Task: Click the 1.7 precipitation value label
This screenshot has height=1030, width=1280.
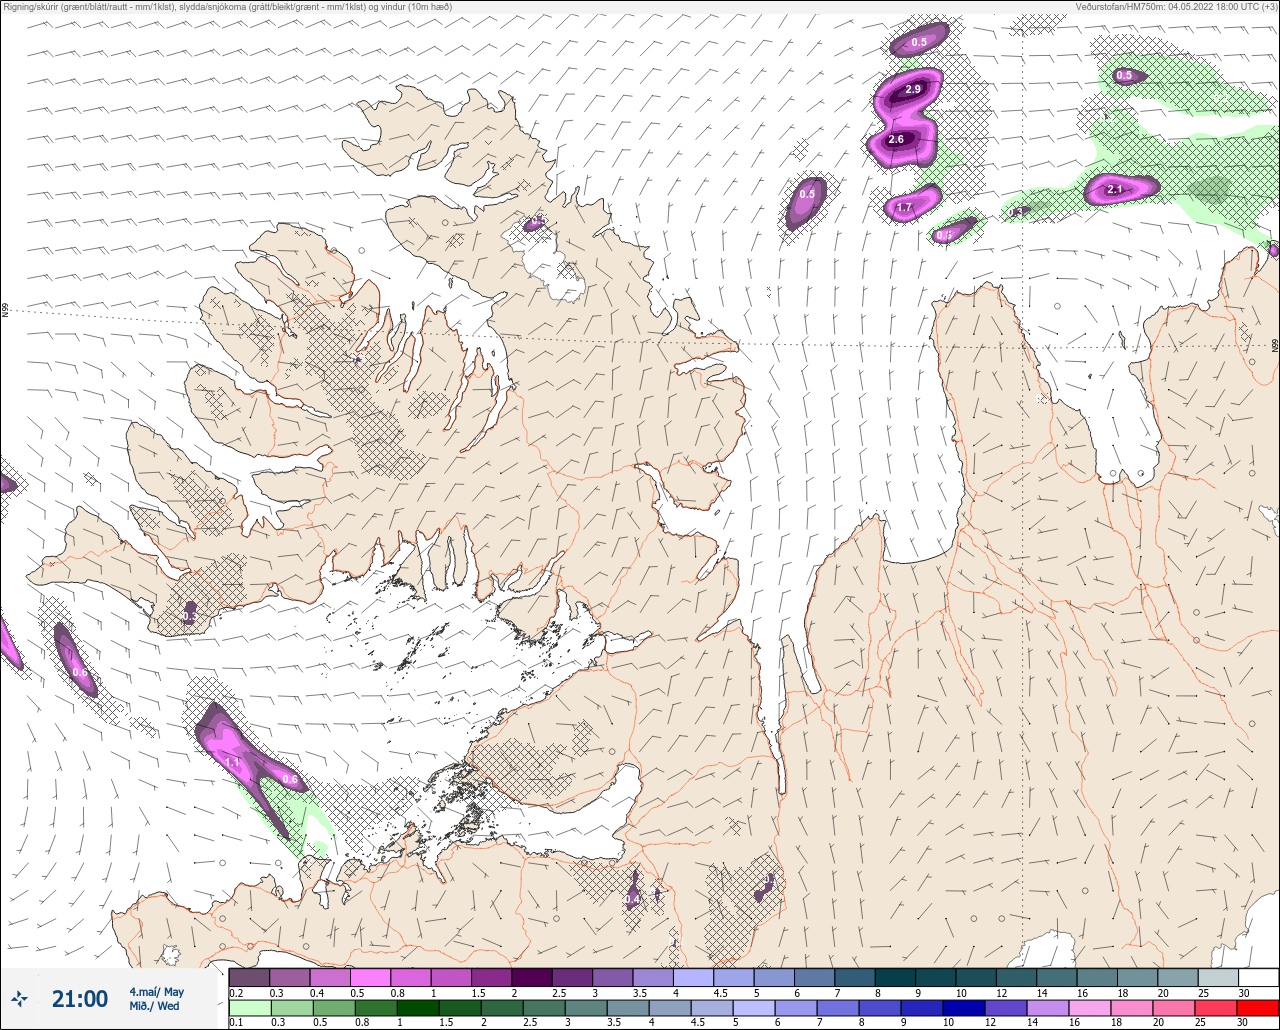Action: pos(904,208)
